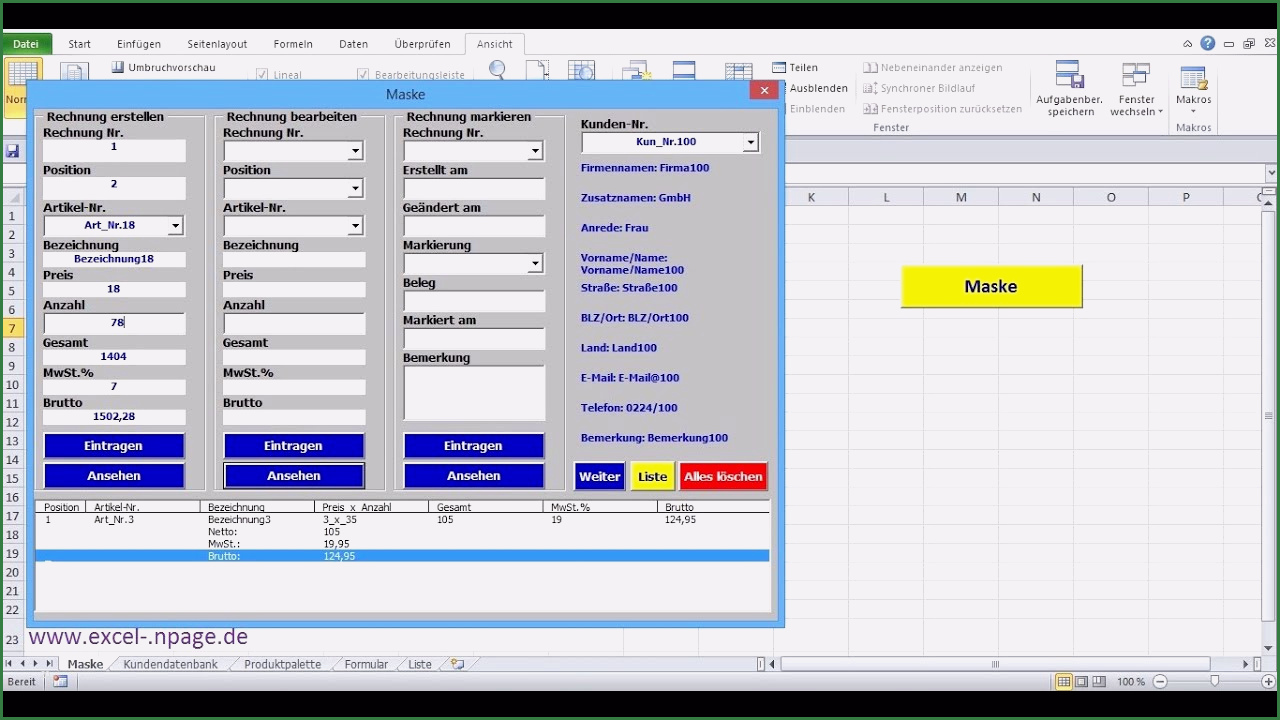The height and width of the screenshot is (720, 1280).
Task: Open the Formeln ribbon tab
Action: point(293,44)
